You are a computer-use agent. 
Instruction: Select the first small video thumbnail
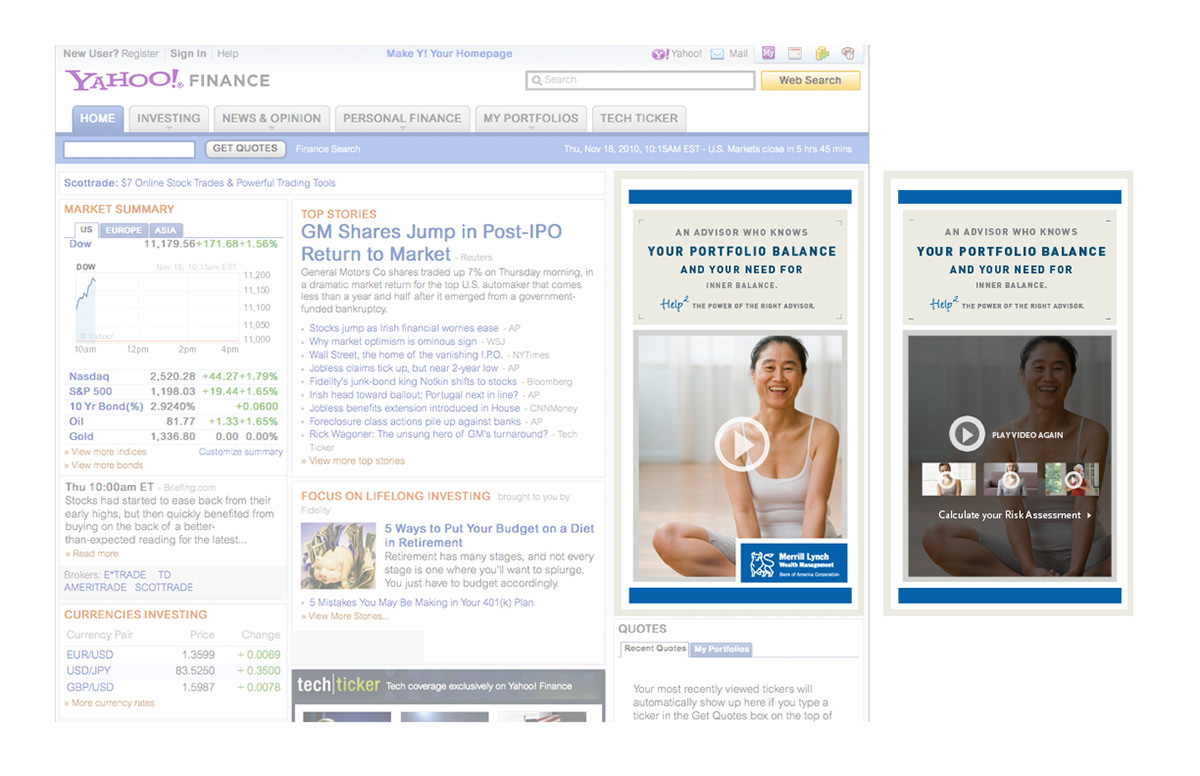(x=948, y=479)
